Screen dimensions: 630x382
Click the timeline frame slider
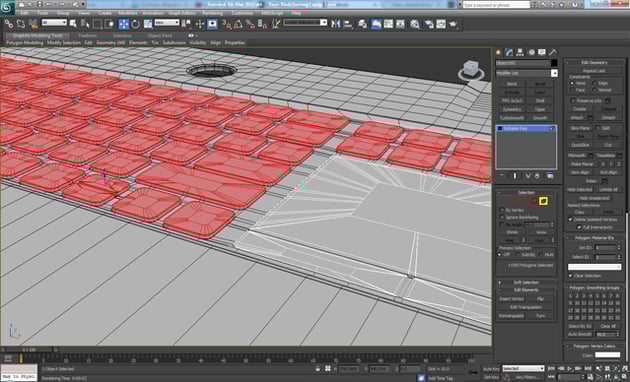(x=29, y=350)
